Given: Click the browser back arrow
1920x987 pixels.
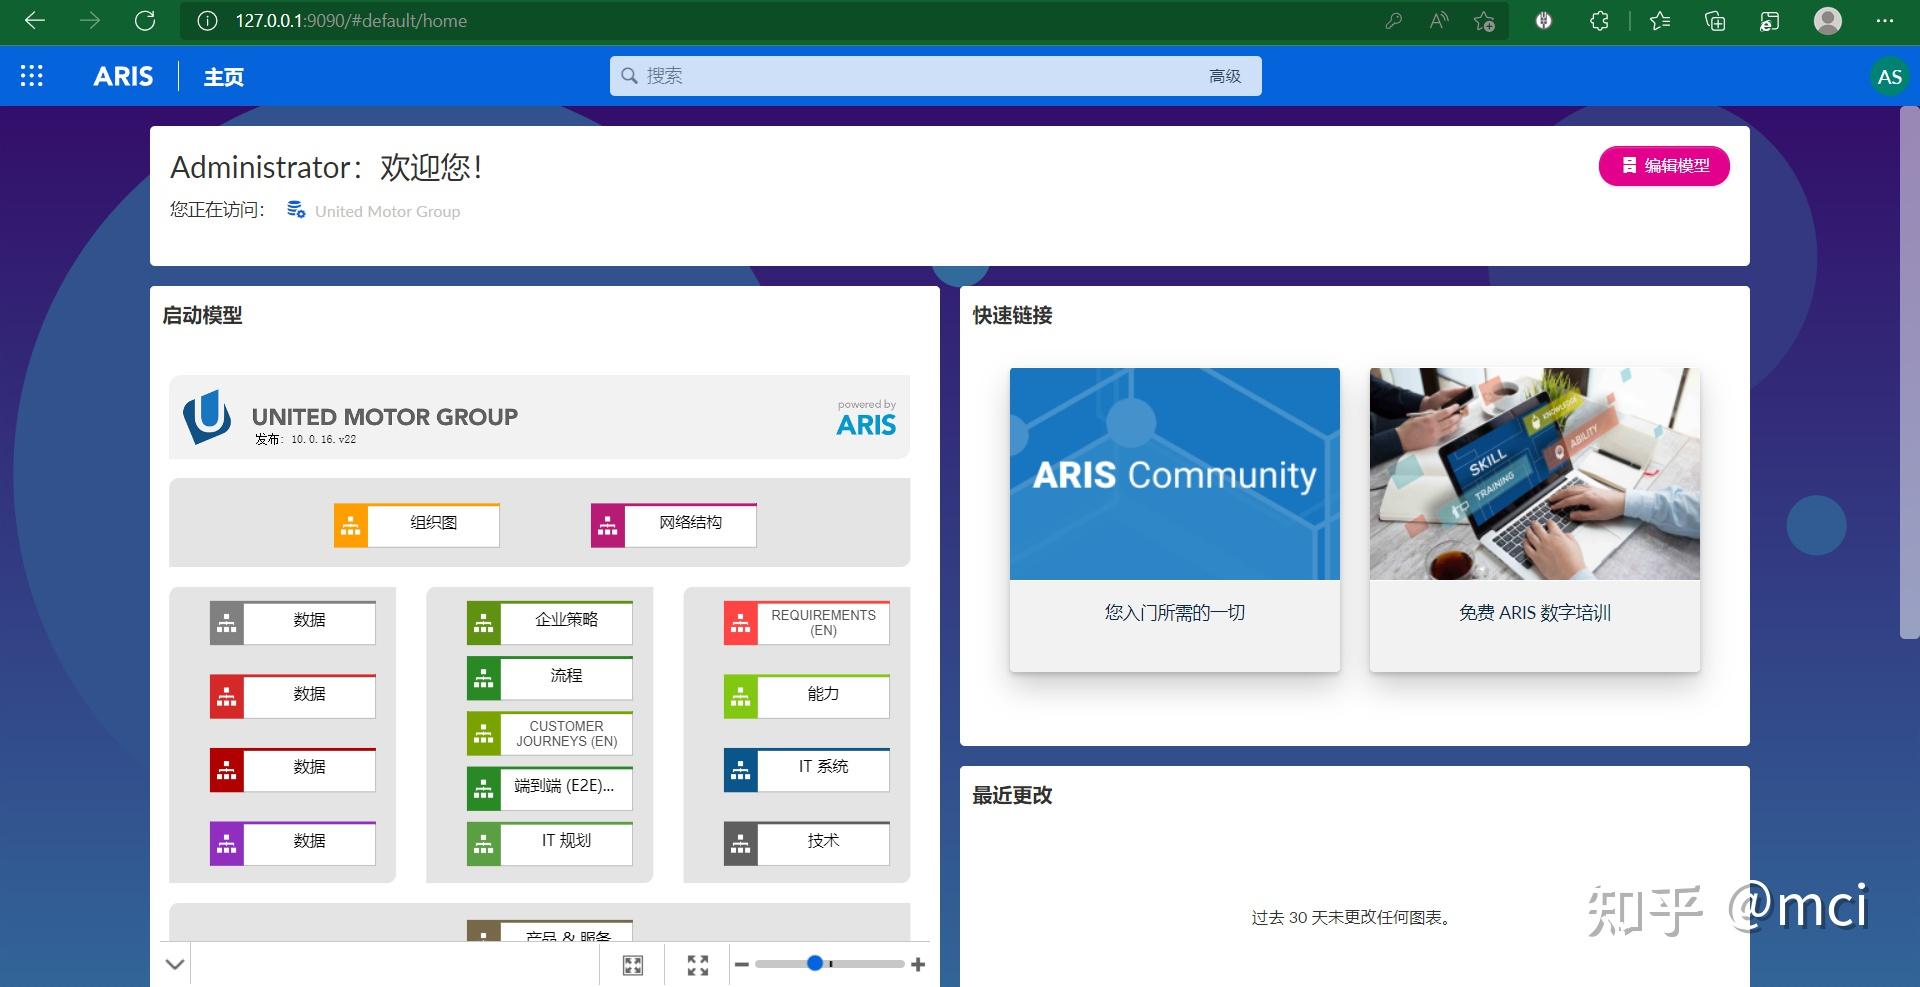Looking at the screenshot, I should click(x=35, y=21).
